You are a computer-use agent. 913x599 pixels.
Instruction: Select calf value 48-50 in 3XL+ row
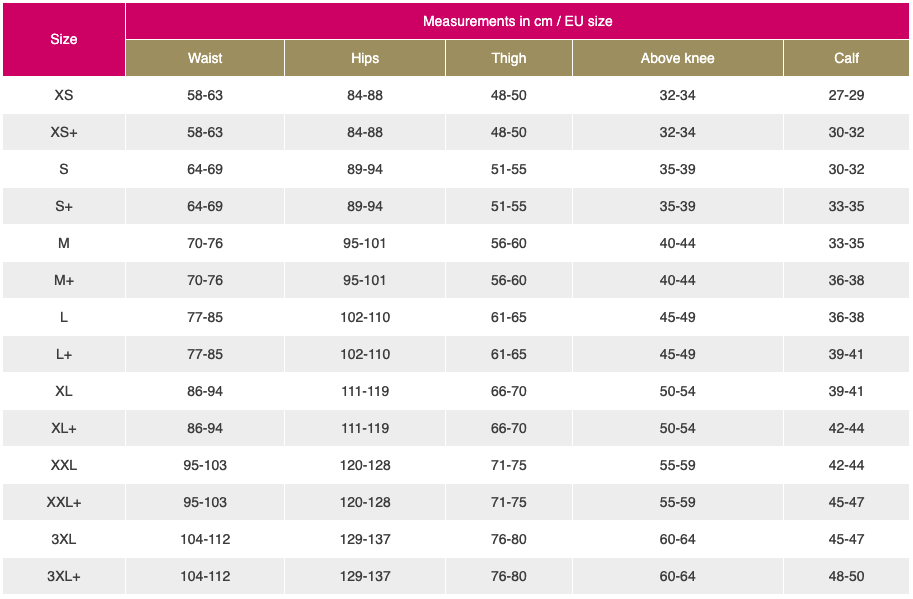click(x=846, y=576)
